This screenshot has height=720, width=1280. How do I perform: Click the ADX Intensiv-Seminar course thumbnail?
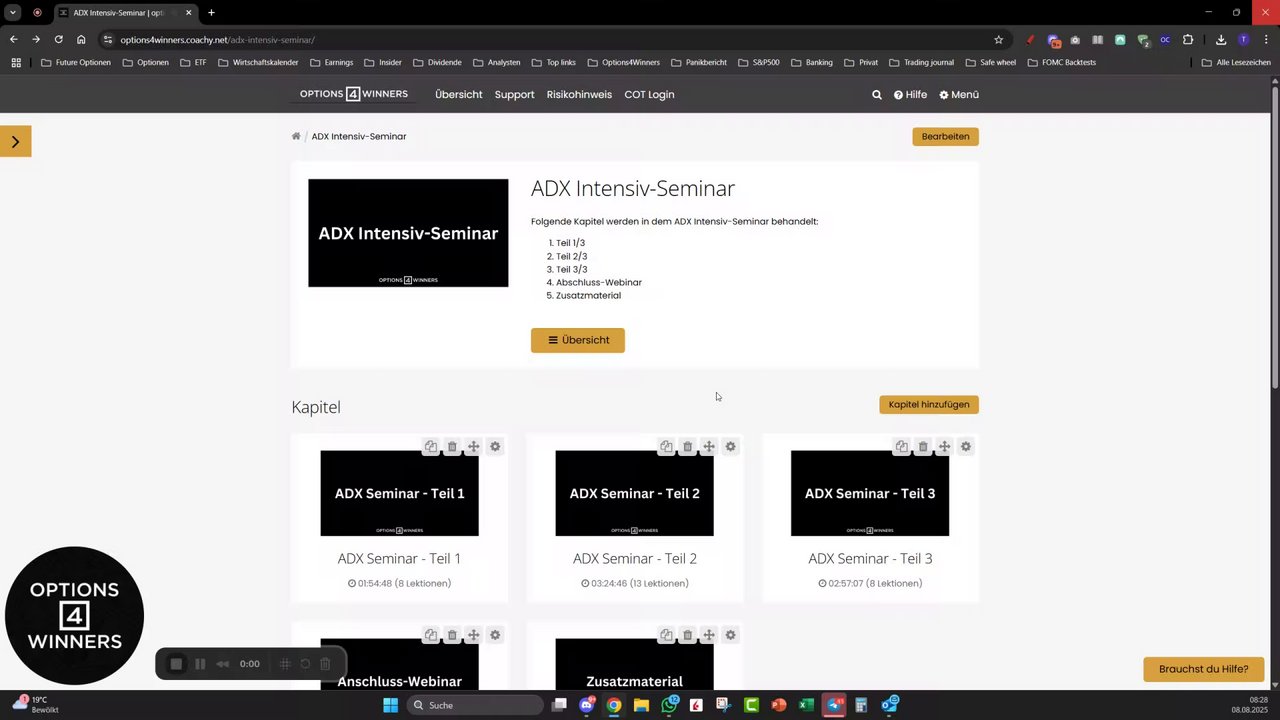tap(408, 233)
